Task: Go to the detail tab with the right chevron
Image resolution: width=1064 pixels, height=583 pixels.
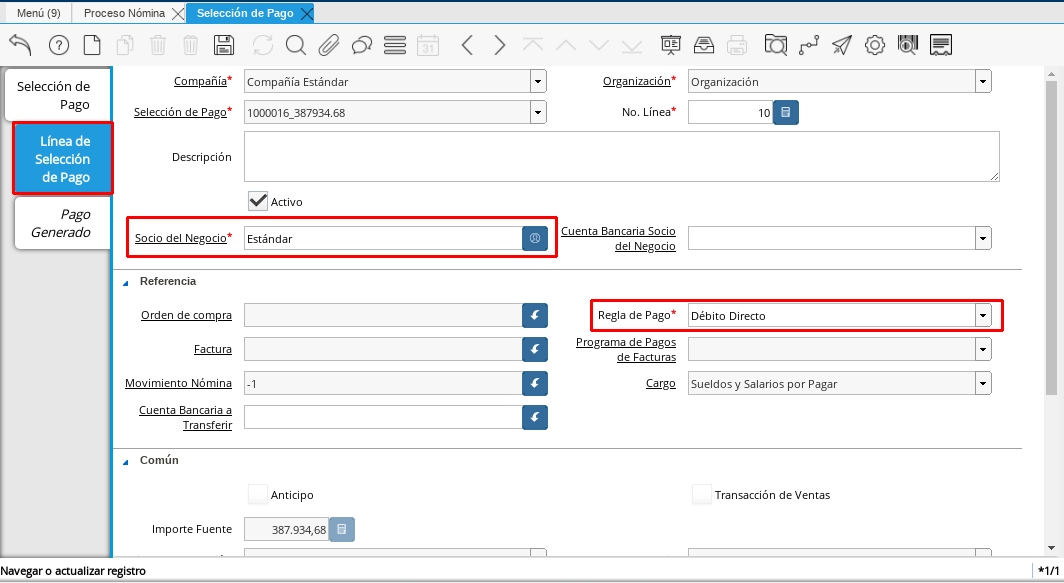Action: [499, 45]
